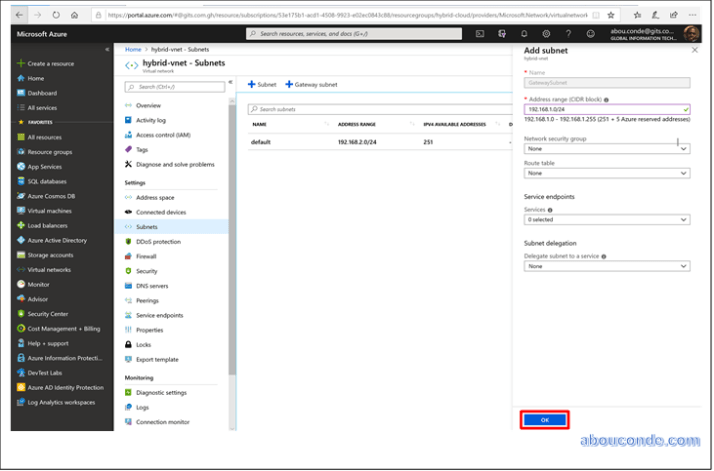This screenshot has height=471, width=714.
Task: Open portal settings gear icon
Action: pos(543,34)
